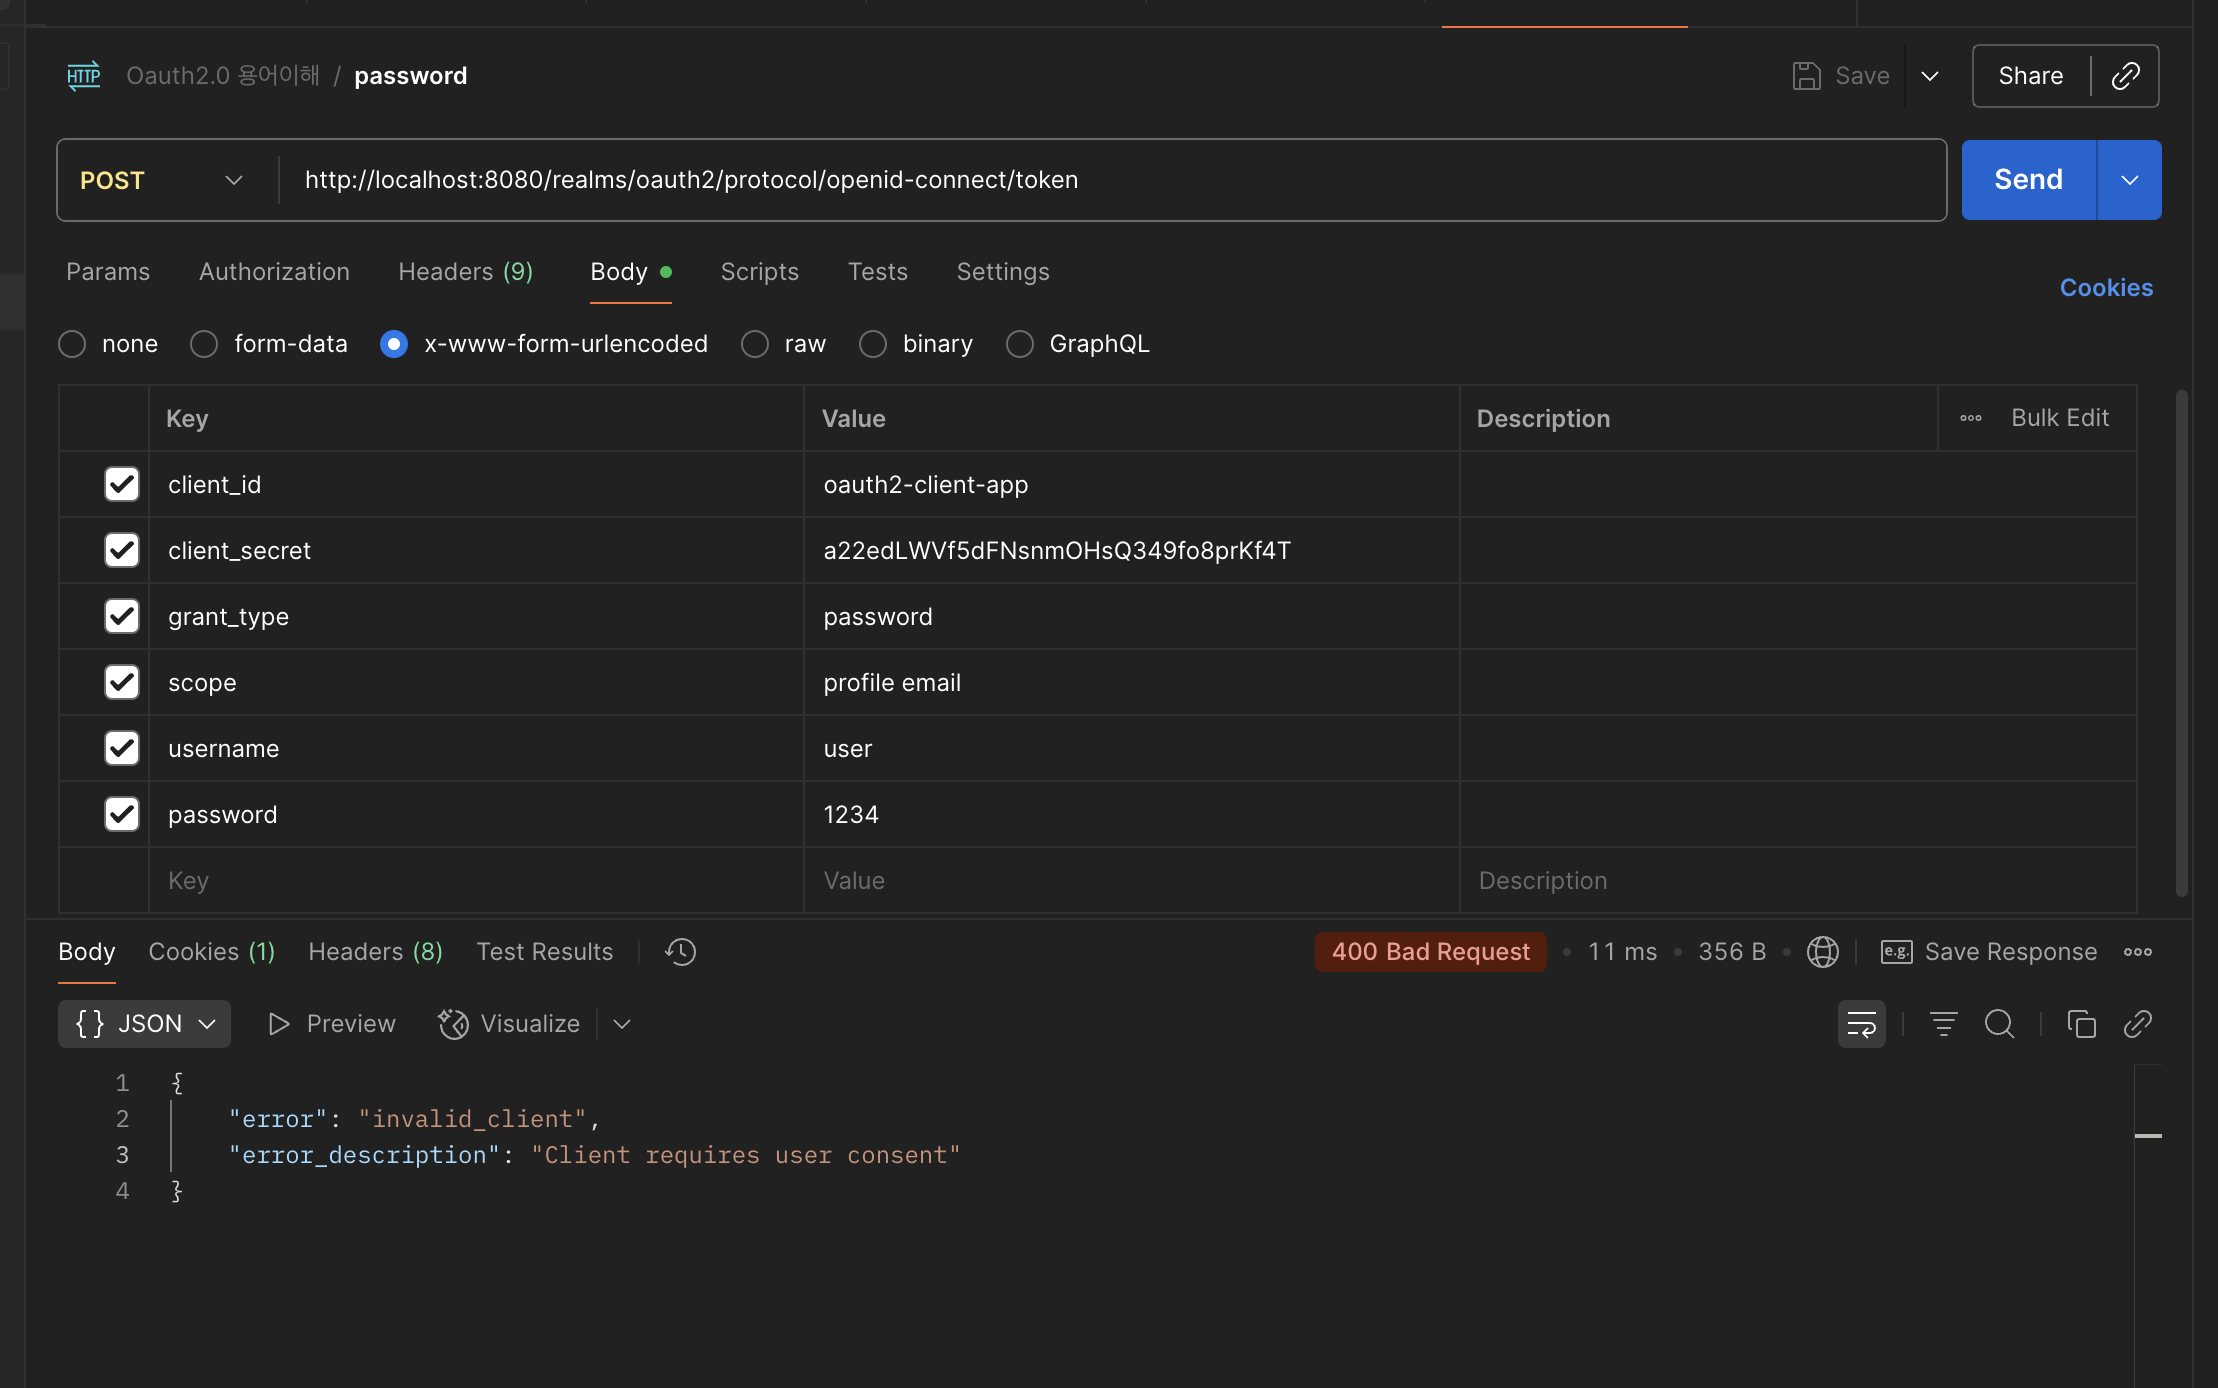This screenshot has height=1388, width=2218.
Task: Click the 'oauth2-client-app' value cell
Action: 1132,484
